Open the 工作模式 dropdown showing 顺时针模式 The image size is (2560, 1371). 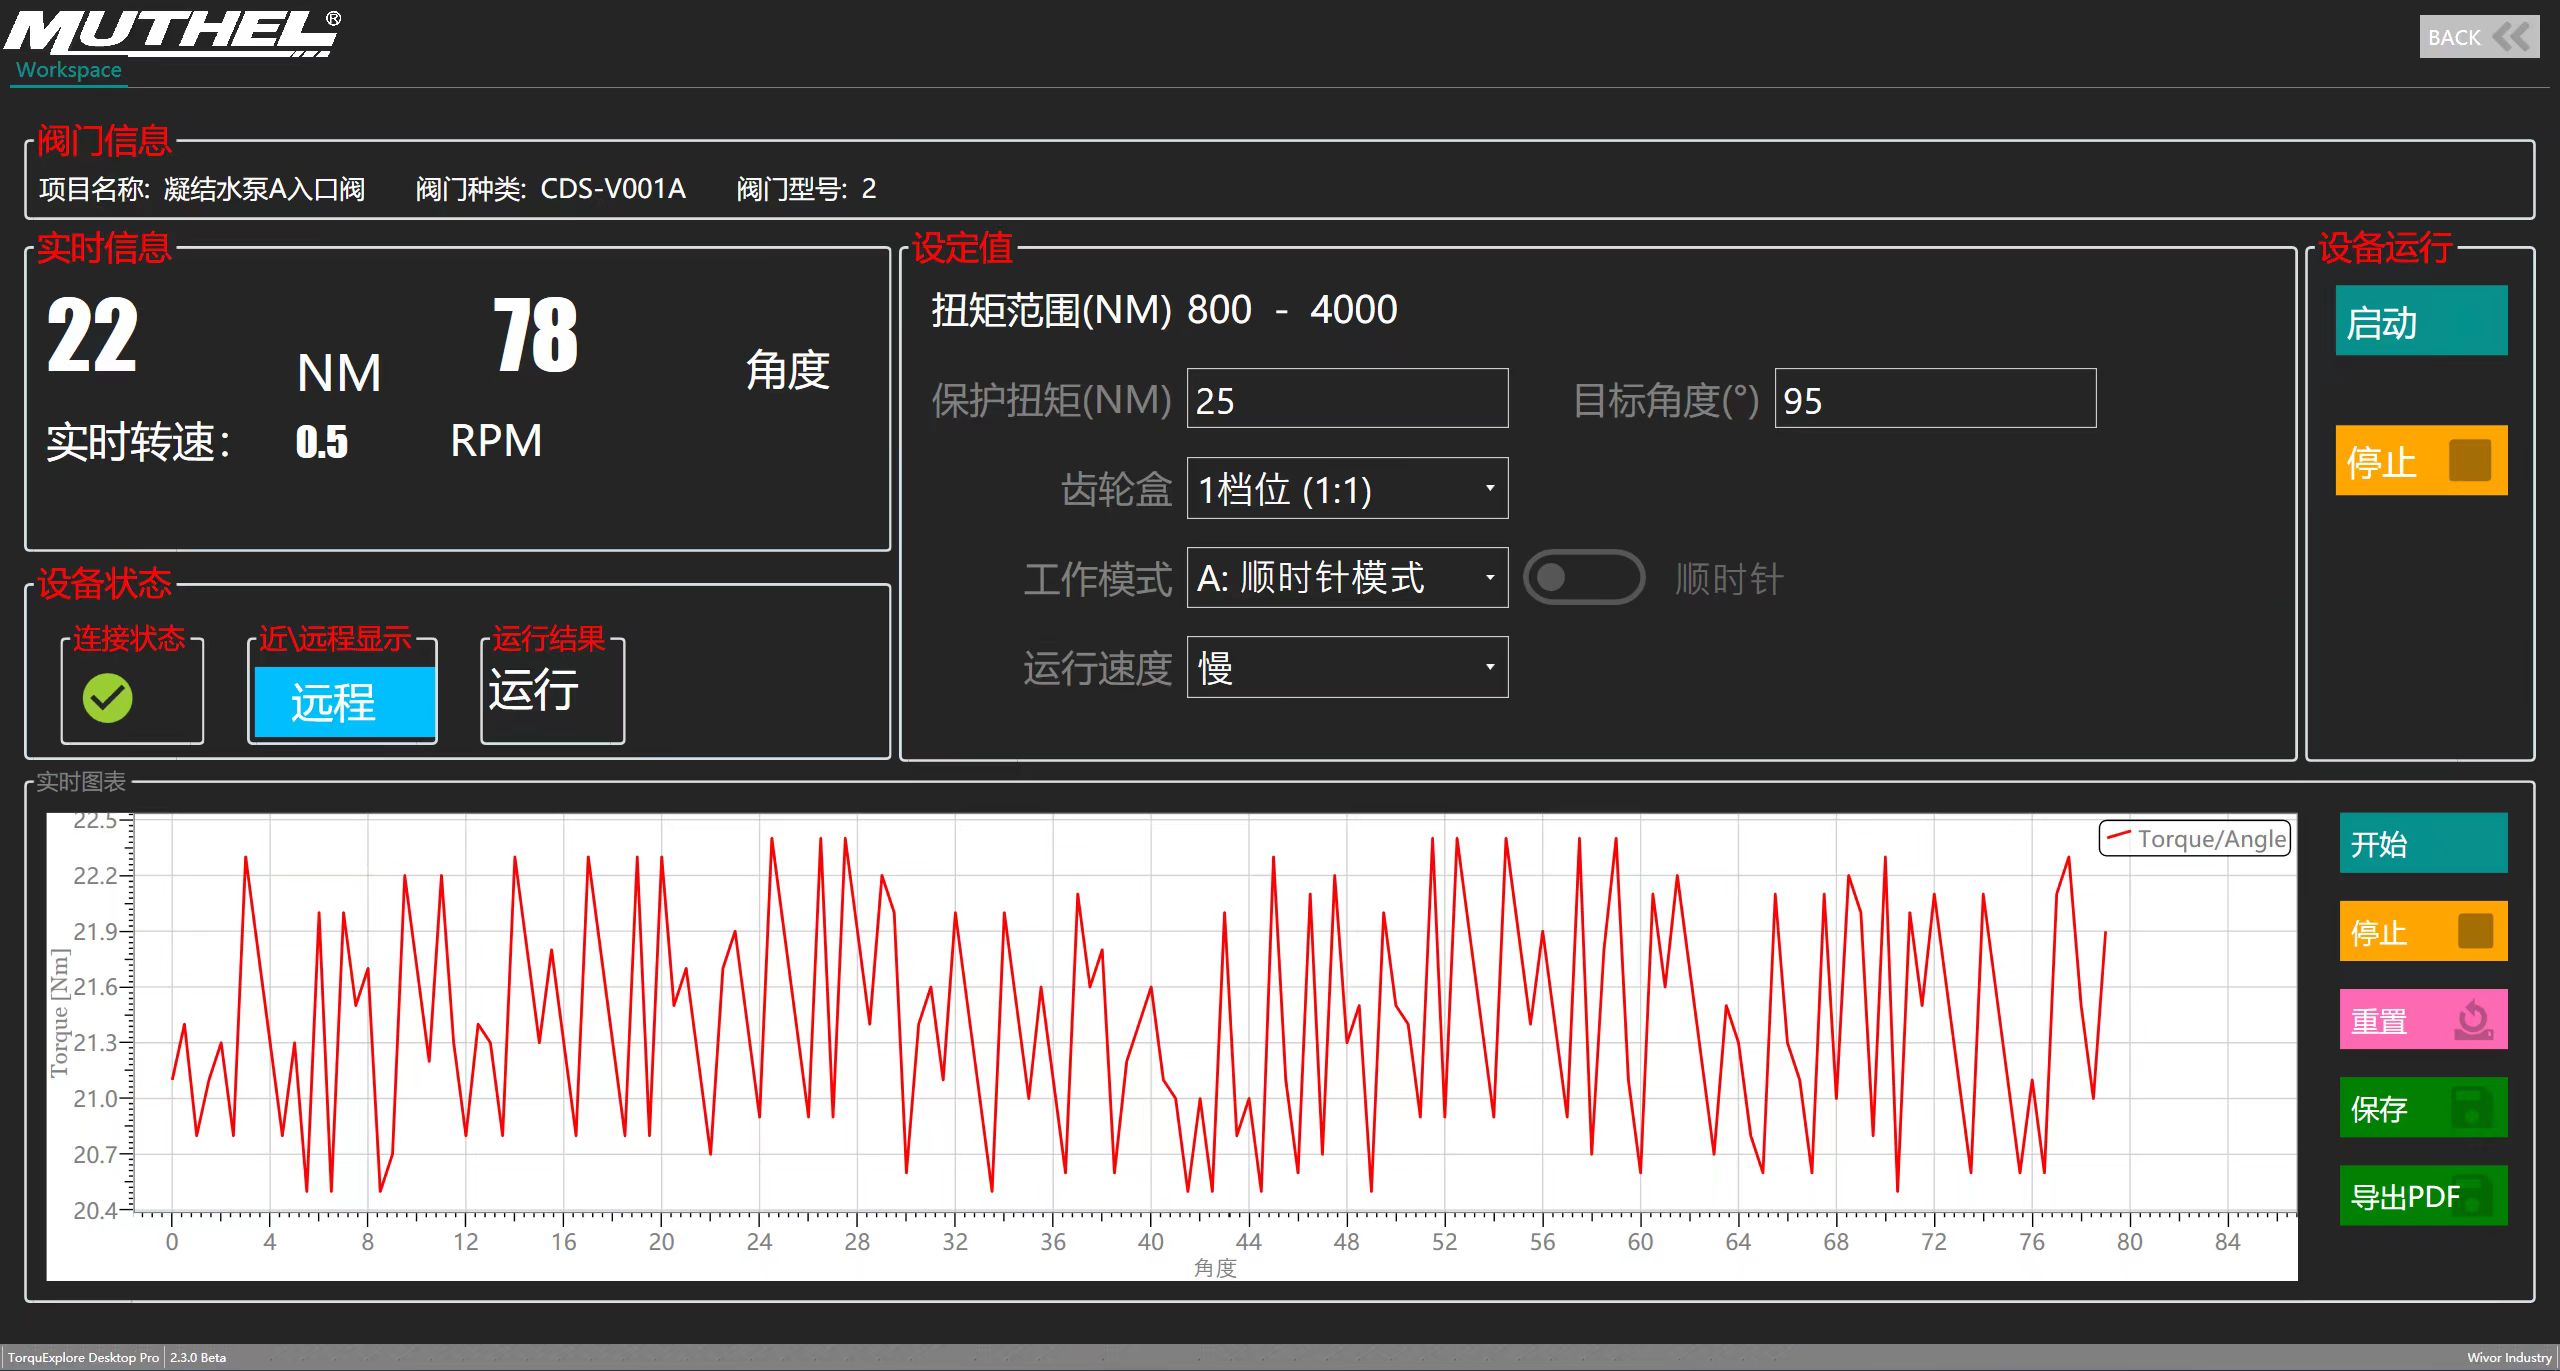1347,578
